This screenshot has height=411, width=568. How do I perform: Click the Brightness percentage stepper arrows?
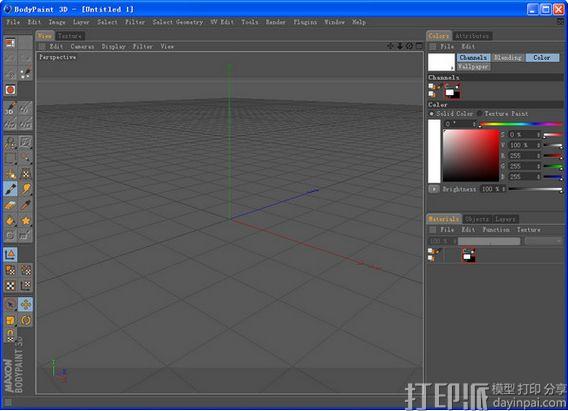pyautogui.click(x=503, y=189)
